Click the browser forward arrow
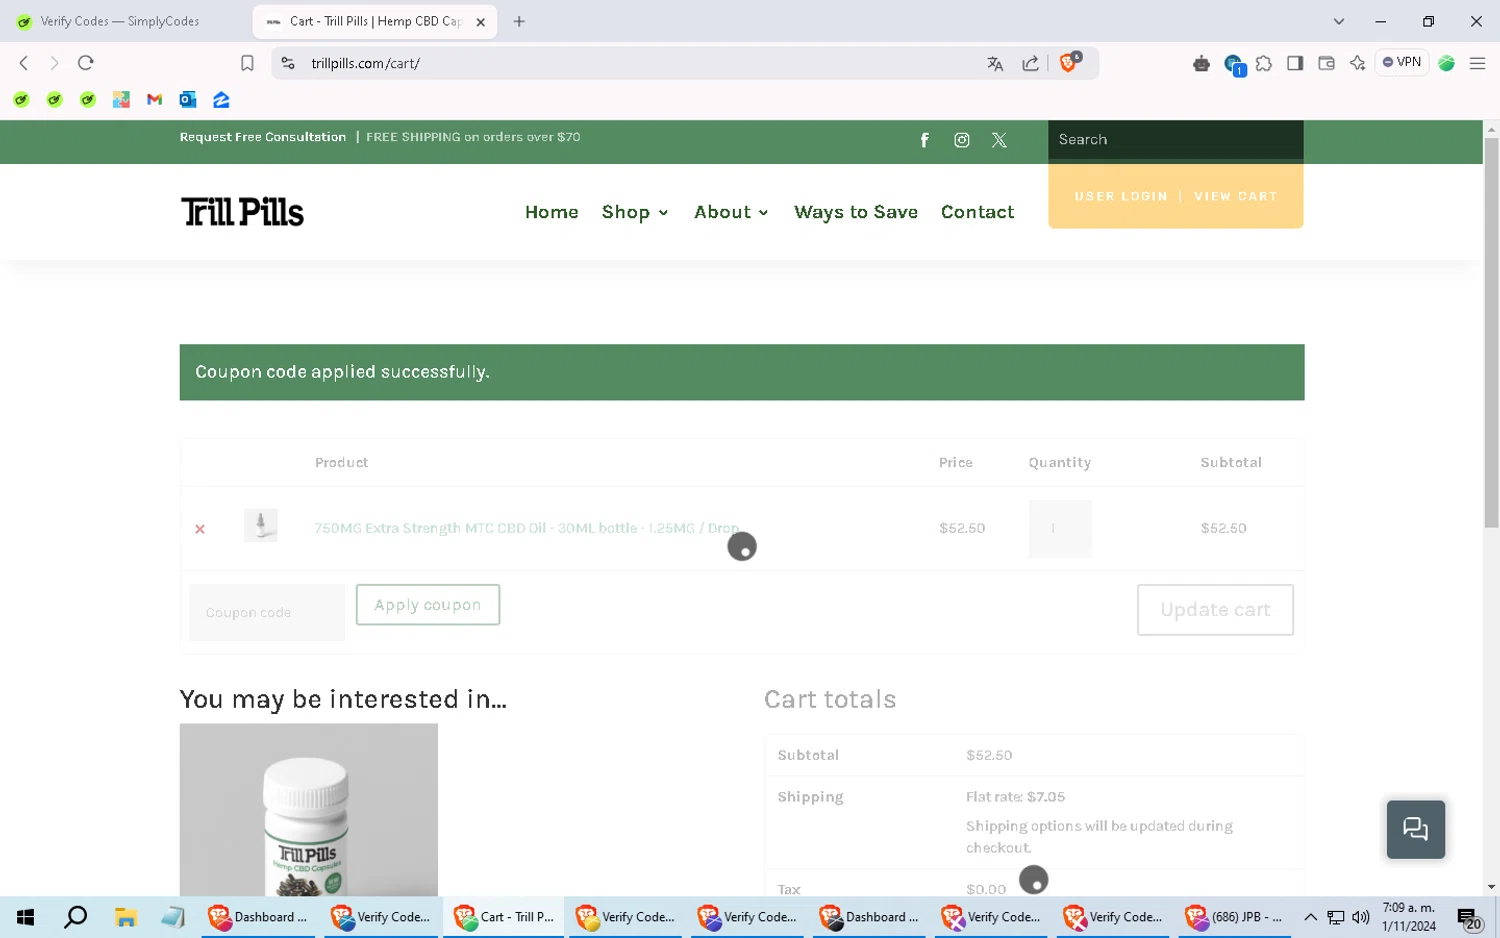Image resolution: width=1500 pixels, height=938 pixels. (x=54, y=63)
